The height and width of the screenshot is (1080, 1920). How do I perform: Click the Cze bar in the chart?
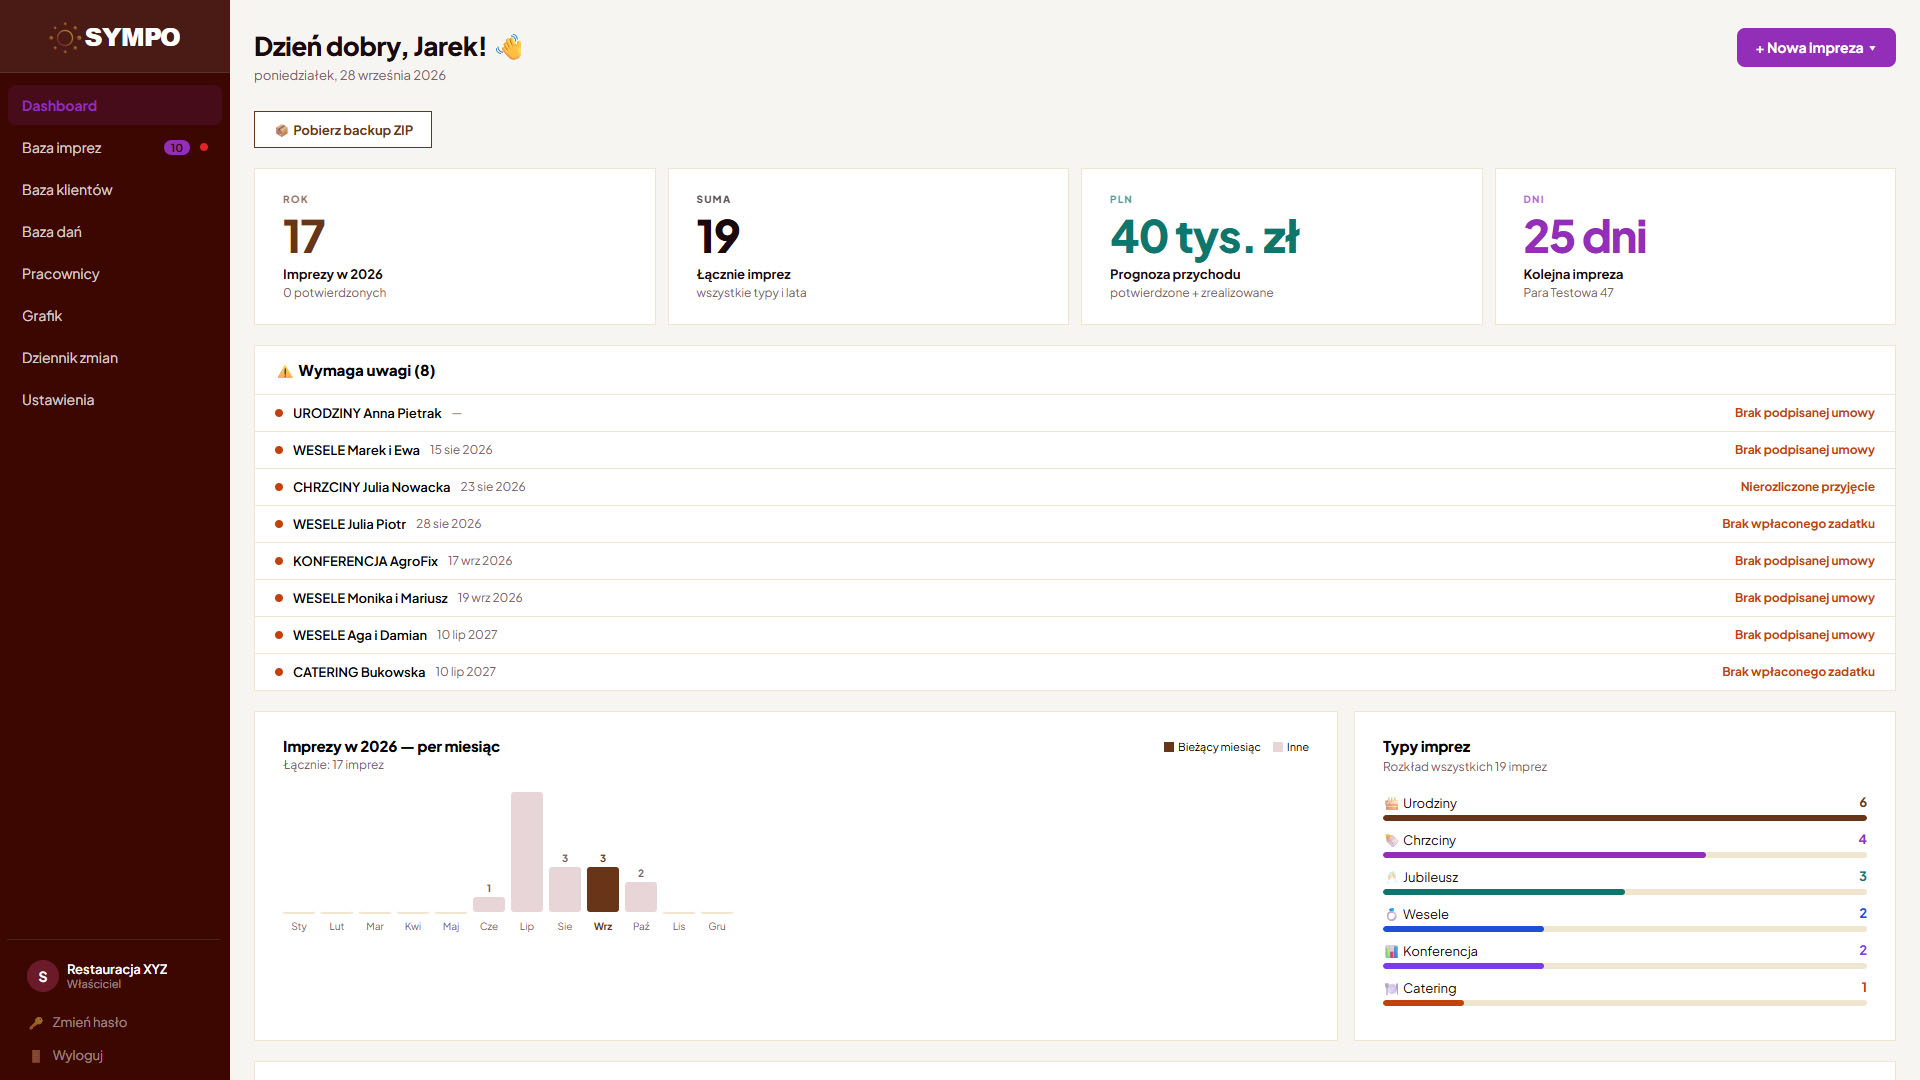pos(489,904)
